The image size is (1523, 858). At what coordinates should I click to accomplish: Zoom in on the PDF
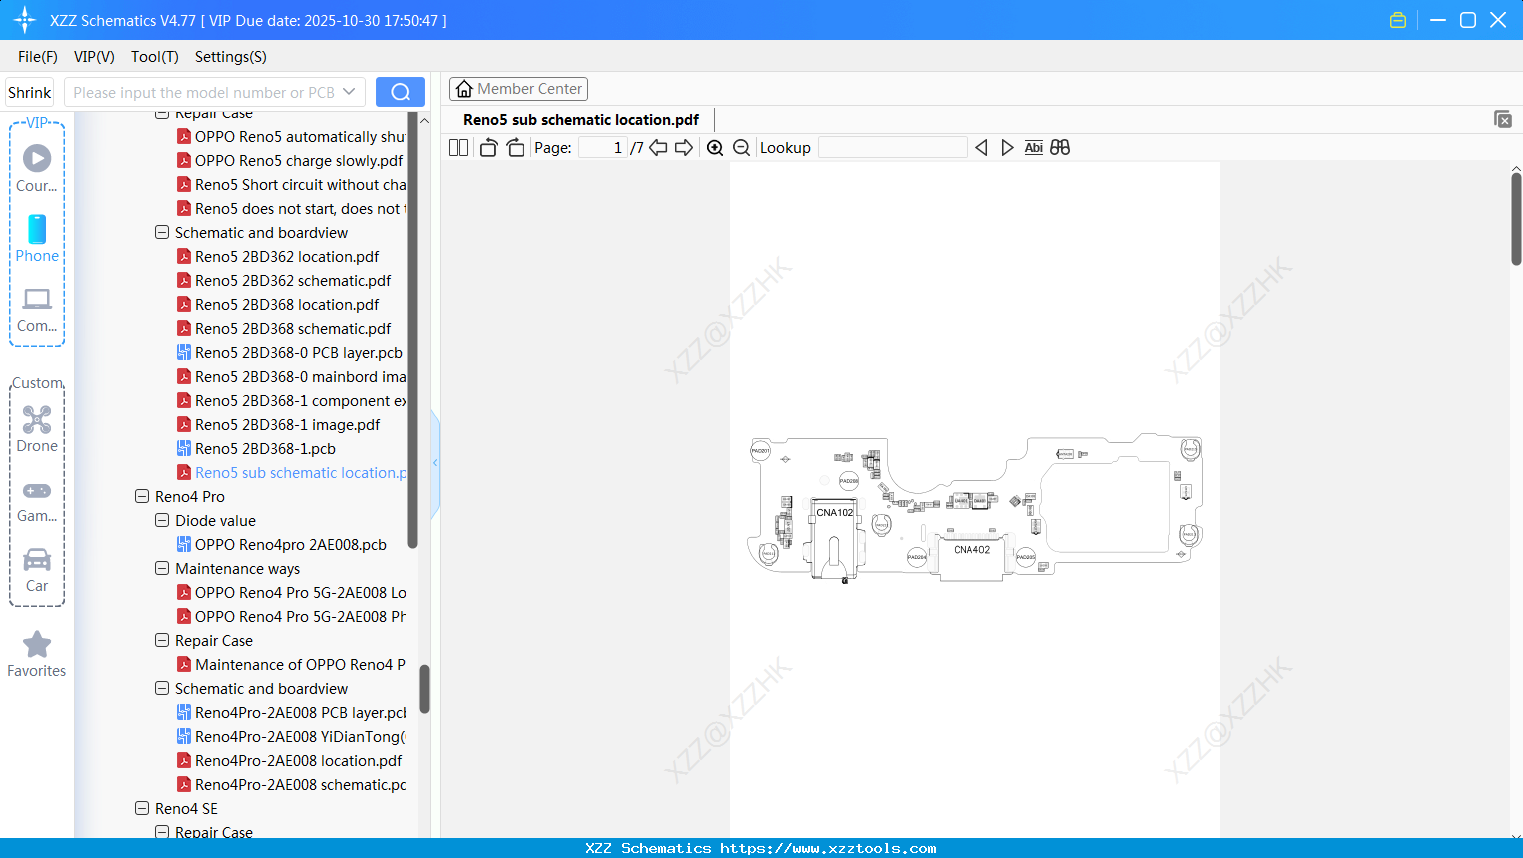715,148
